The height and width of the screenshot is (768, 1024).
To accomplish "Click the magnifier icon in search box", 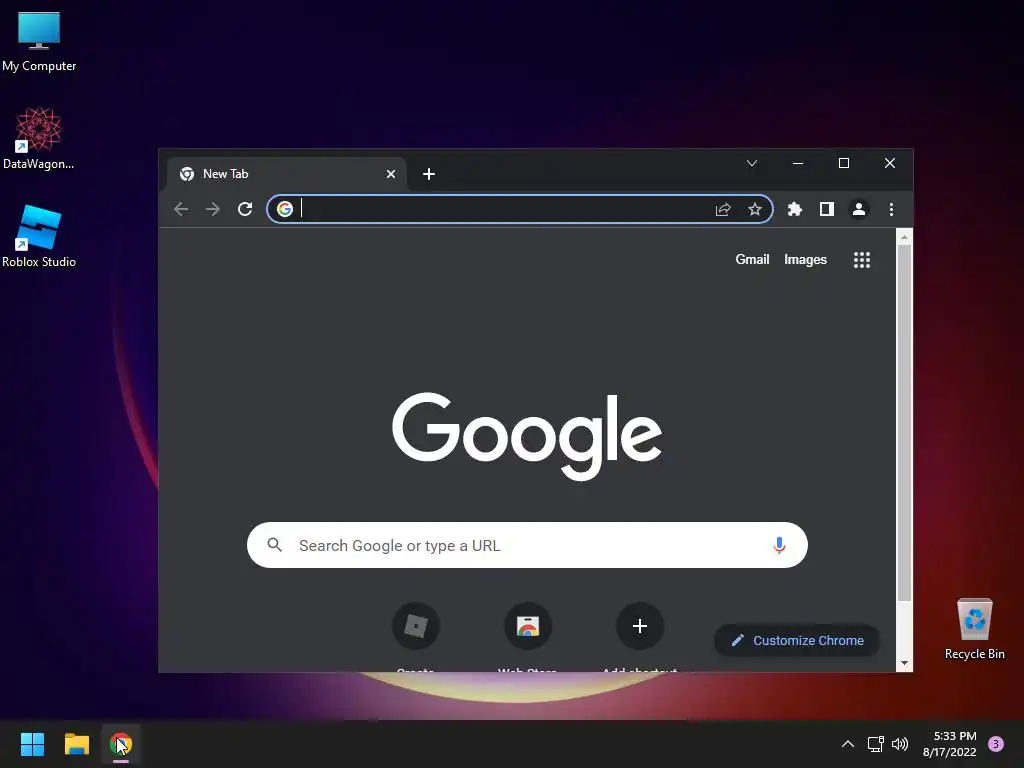I will point(275,545).
